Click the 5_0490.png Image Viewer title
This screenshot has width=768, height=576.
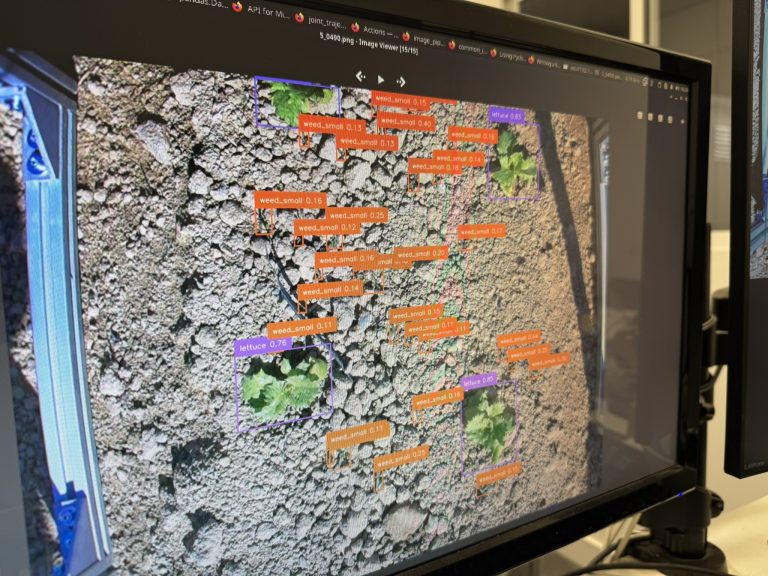[x=369, y=42]
